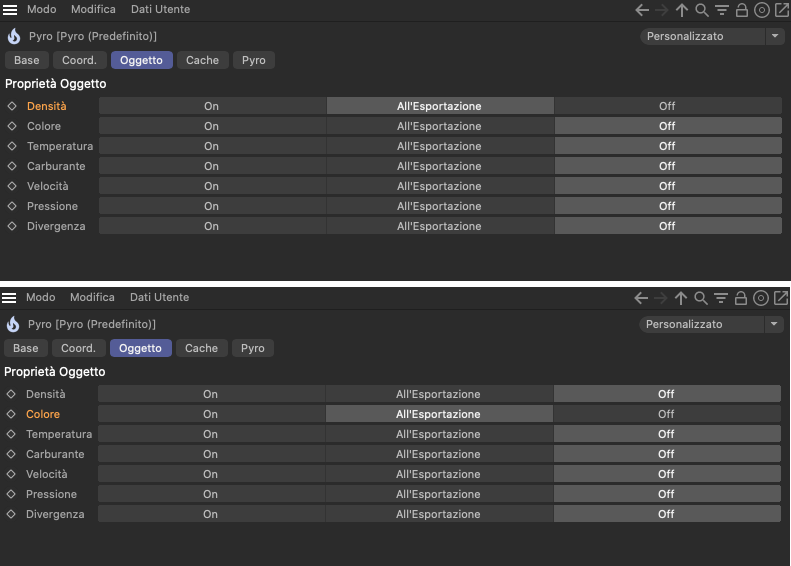The image size is (791, 566).
Task: Set Divergenza to All'Esportazione in upper panel
Action: pyautogui.click(x=439, y=226)
